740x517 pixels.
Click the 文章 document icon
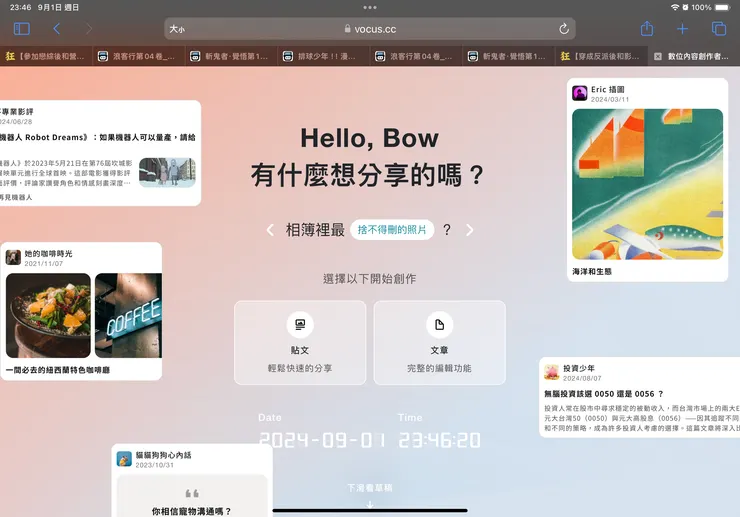[439, 324]
